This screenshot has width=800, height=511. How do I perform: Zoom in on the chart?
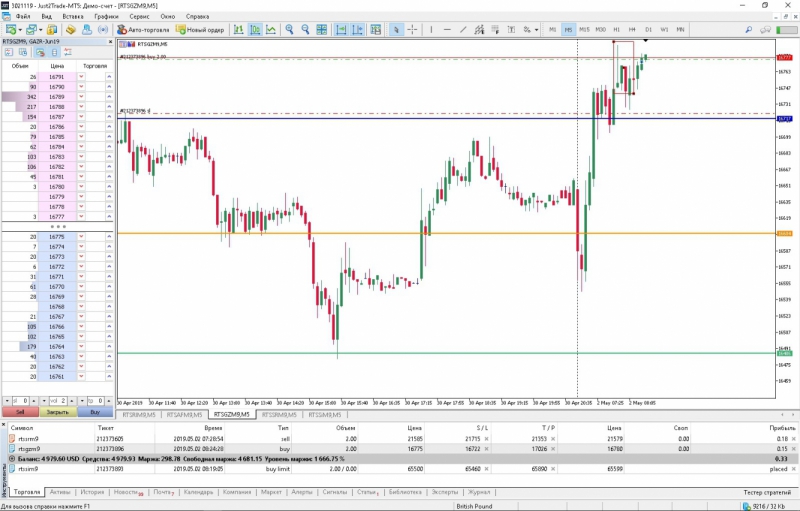click(x=289, y=30)
